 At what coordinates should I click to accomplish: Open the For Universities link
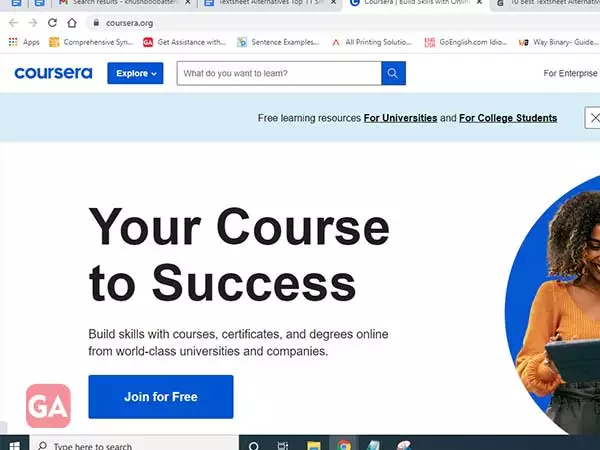(400, 118)
